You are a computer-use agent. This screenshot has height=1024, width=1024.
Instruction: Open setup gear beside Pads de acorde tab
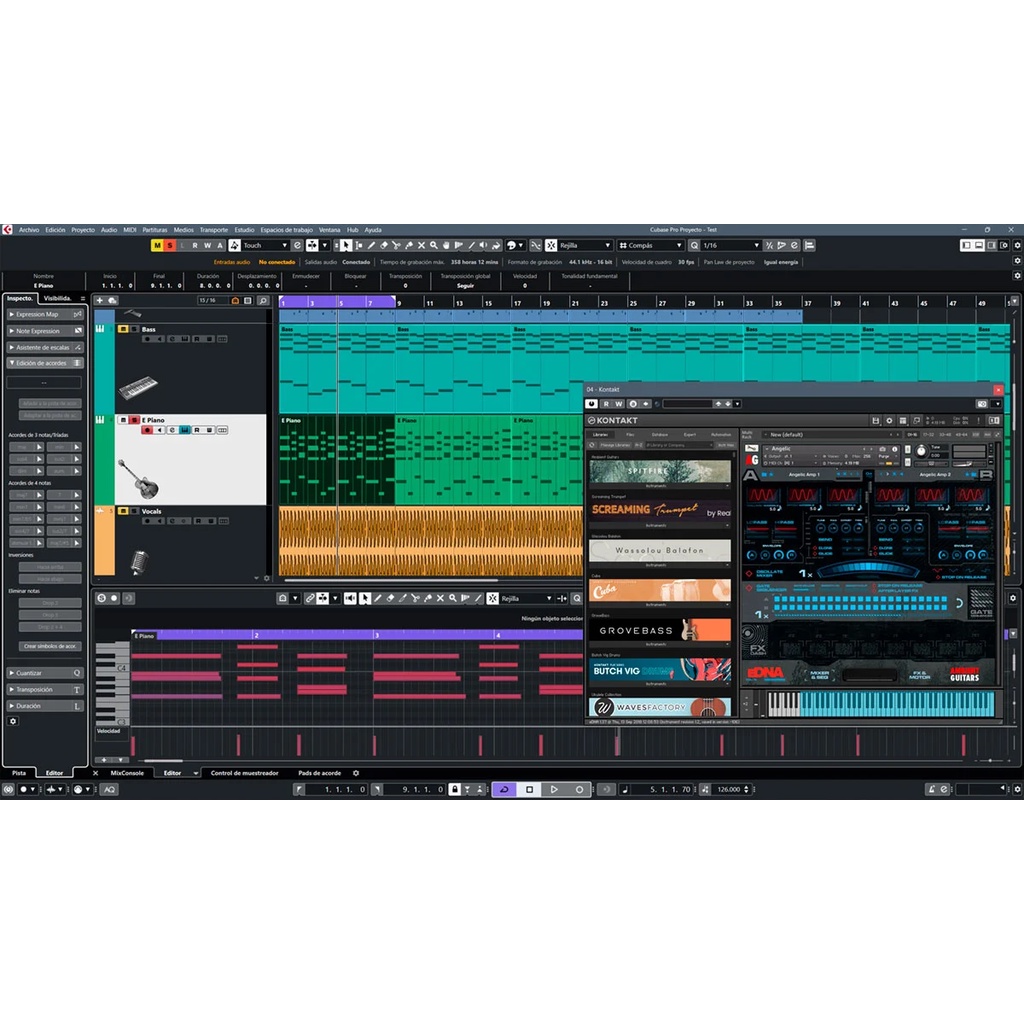click(x=356, y=773)
